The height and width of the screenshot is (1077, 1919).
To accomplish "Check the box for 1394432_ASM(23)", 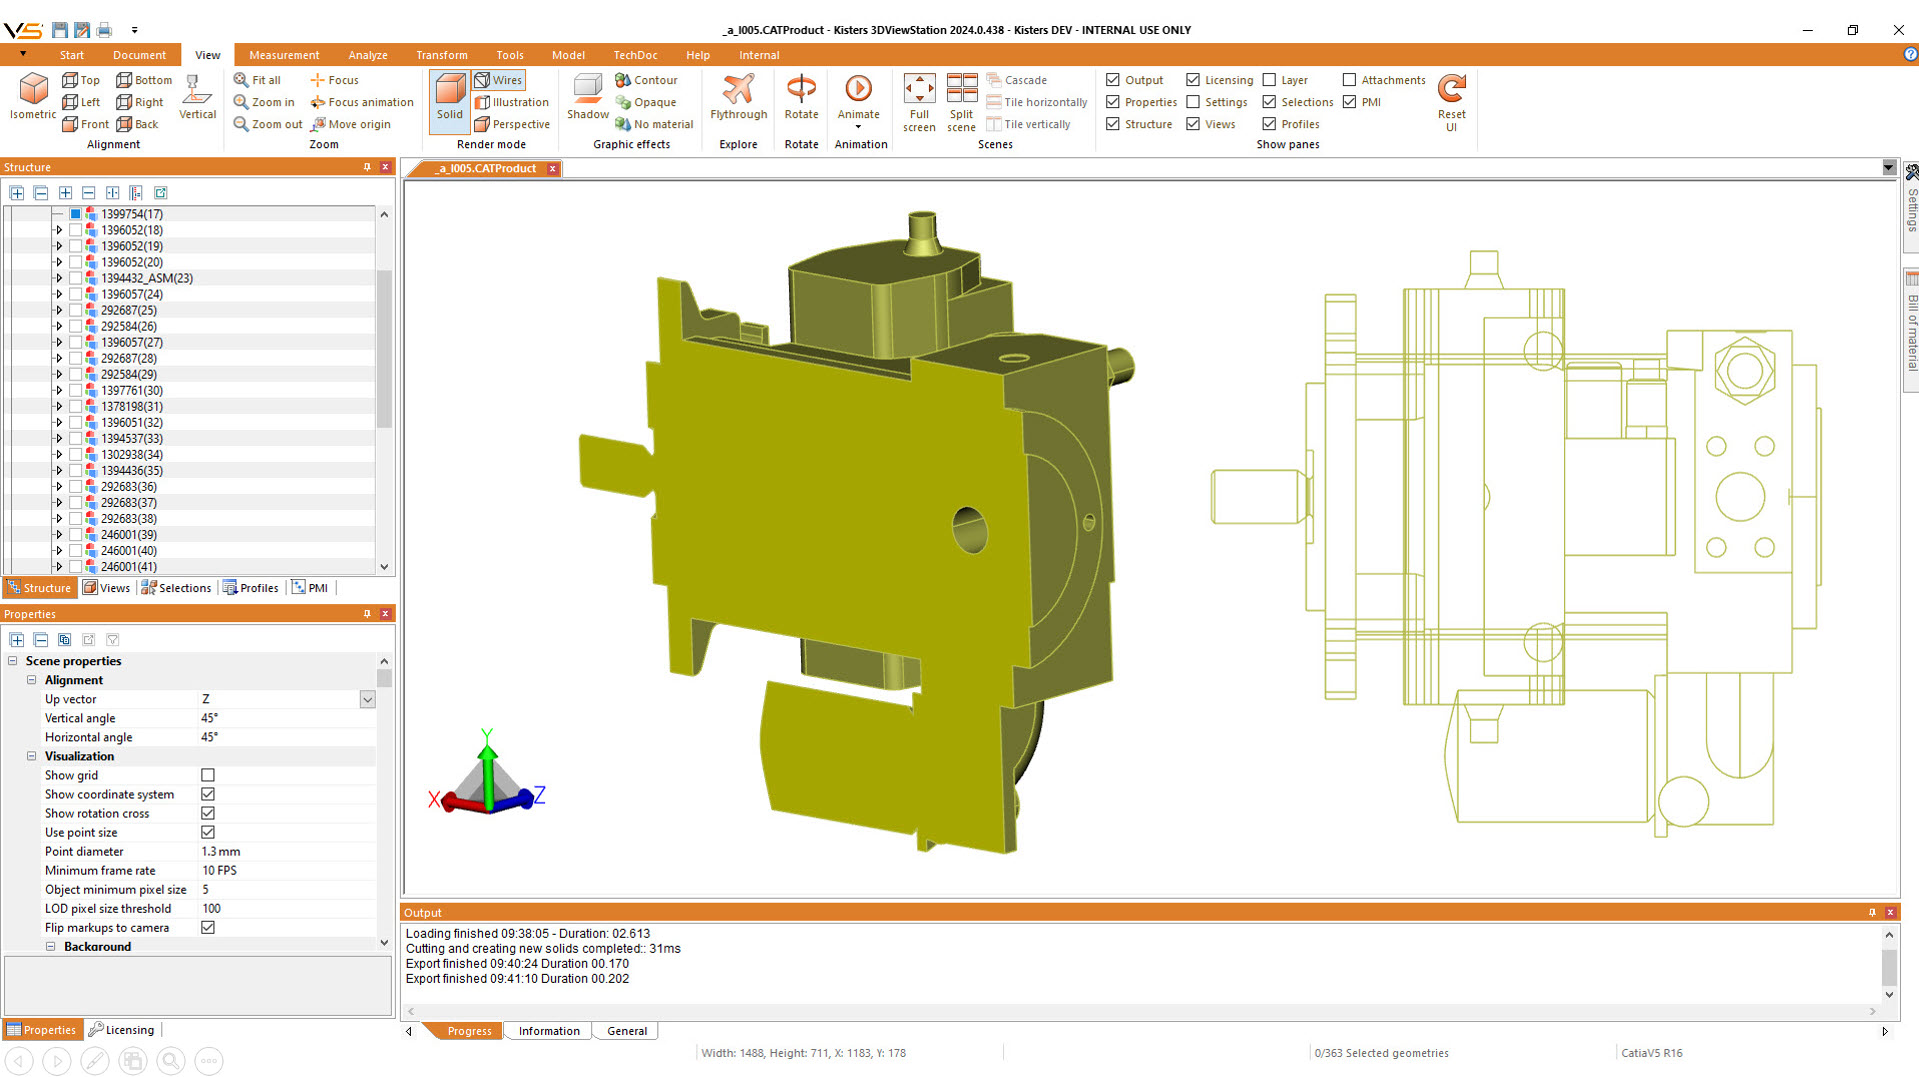I will point(75,278).
